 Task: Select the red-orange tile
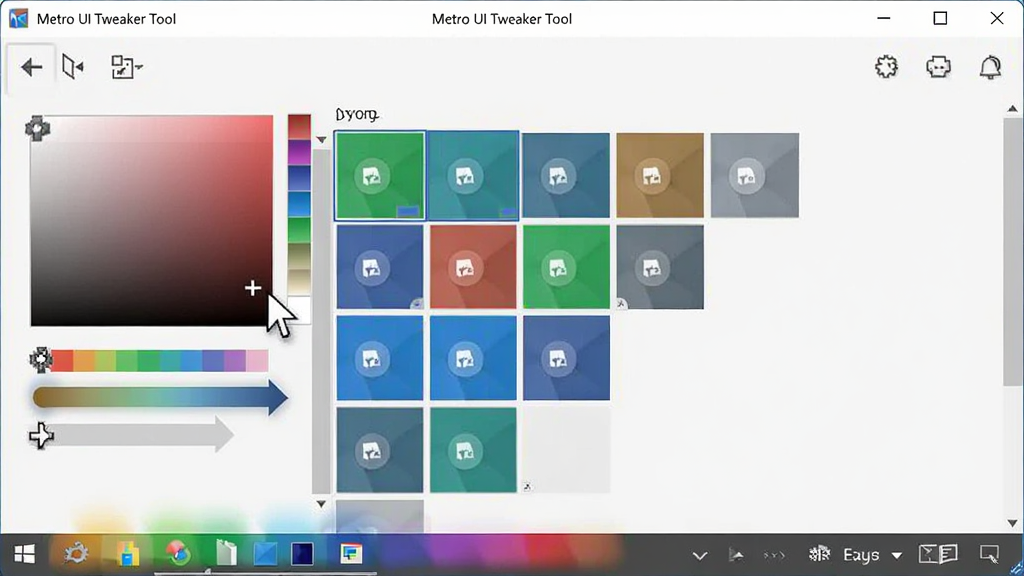point(473,267)
